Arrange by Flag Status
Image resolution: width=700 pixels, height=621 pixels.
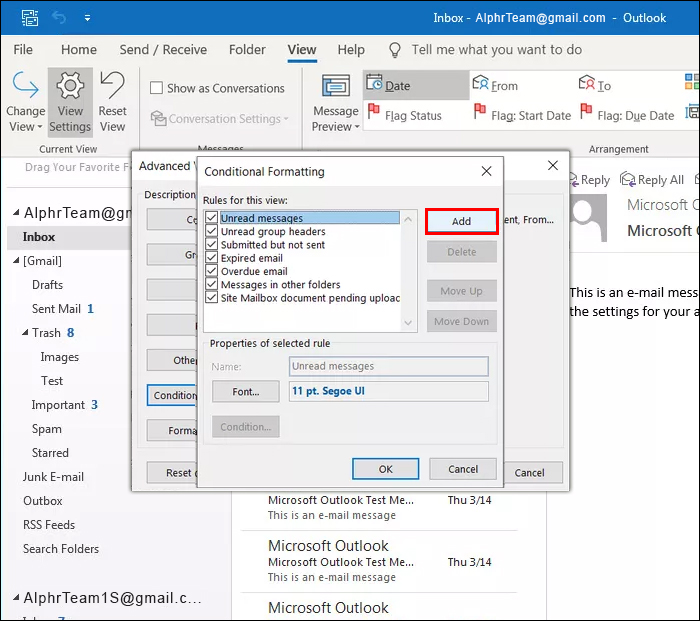pos(404,114)
